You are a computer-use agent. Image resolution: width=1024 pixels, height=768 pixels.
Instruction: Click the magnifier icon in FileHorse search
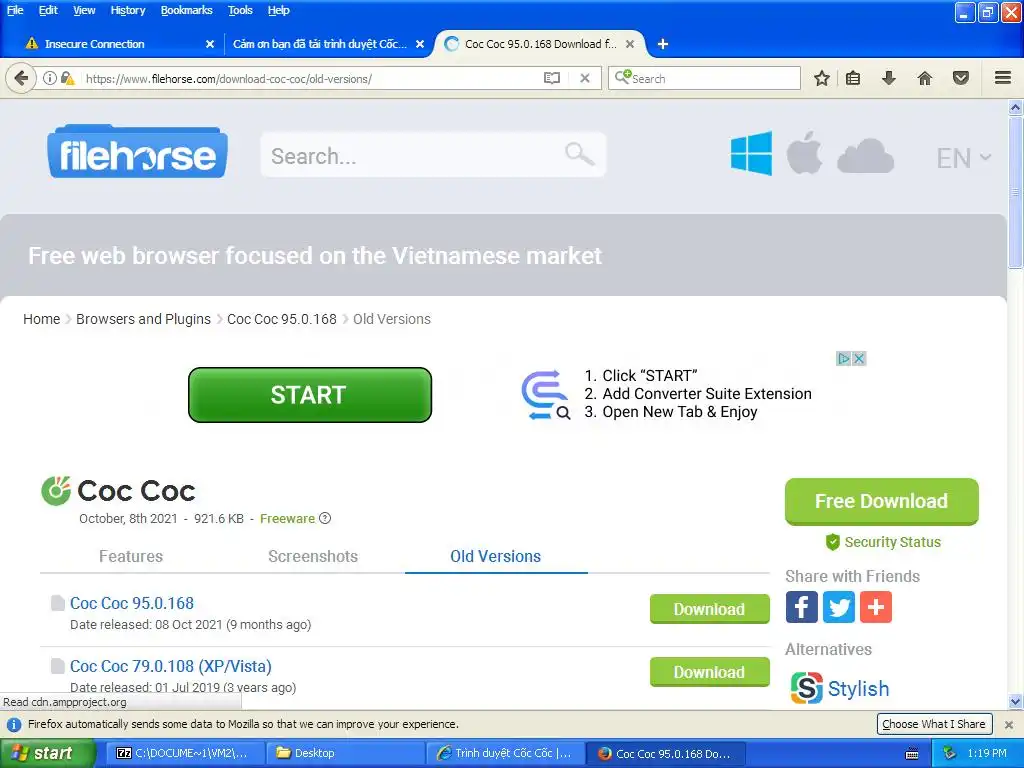pyautogui.click(x=579, y=155)
